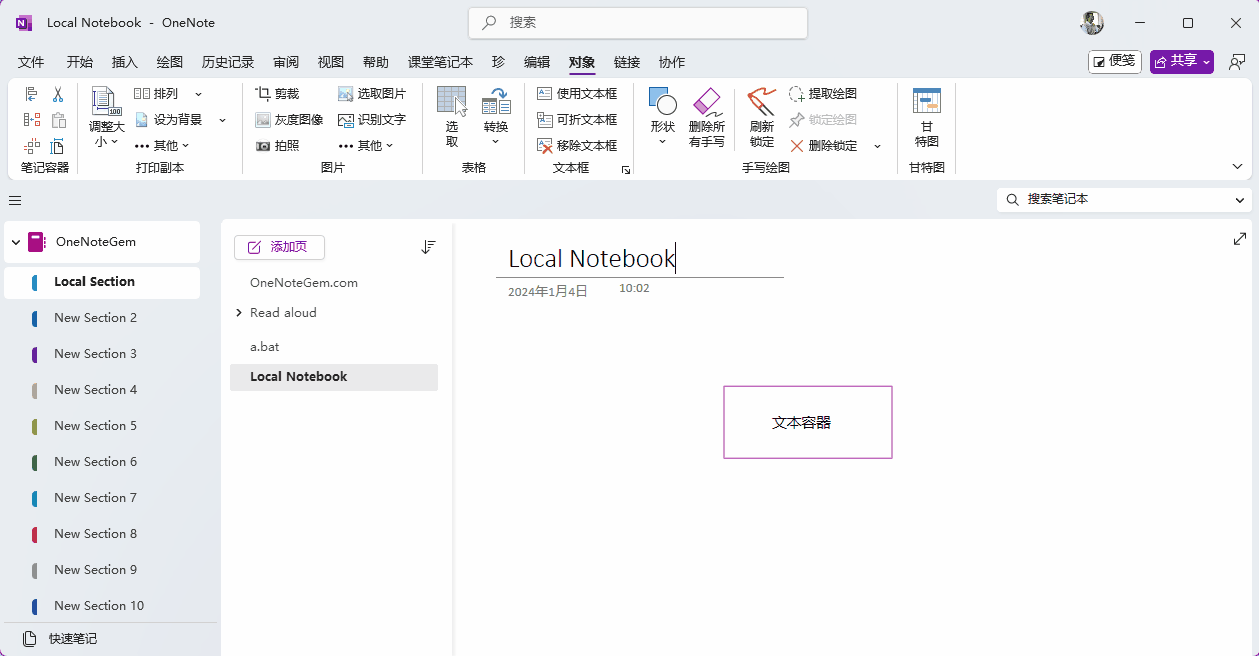Click the 删除所有手写 eraser icon
Viewport: 1259px width, 656px height.
pyautogui.click(x=707, y=101)
